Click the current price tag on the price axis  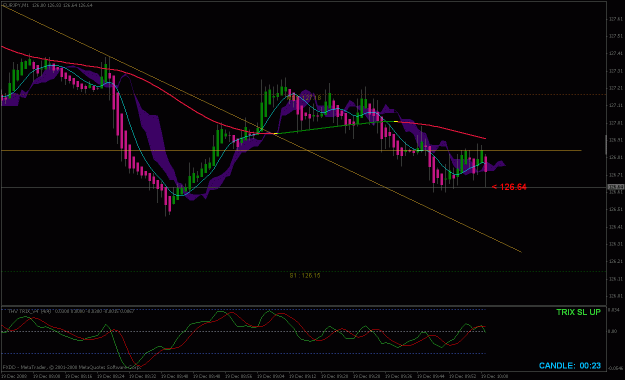[x=615, y=187]
